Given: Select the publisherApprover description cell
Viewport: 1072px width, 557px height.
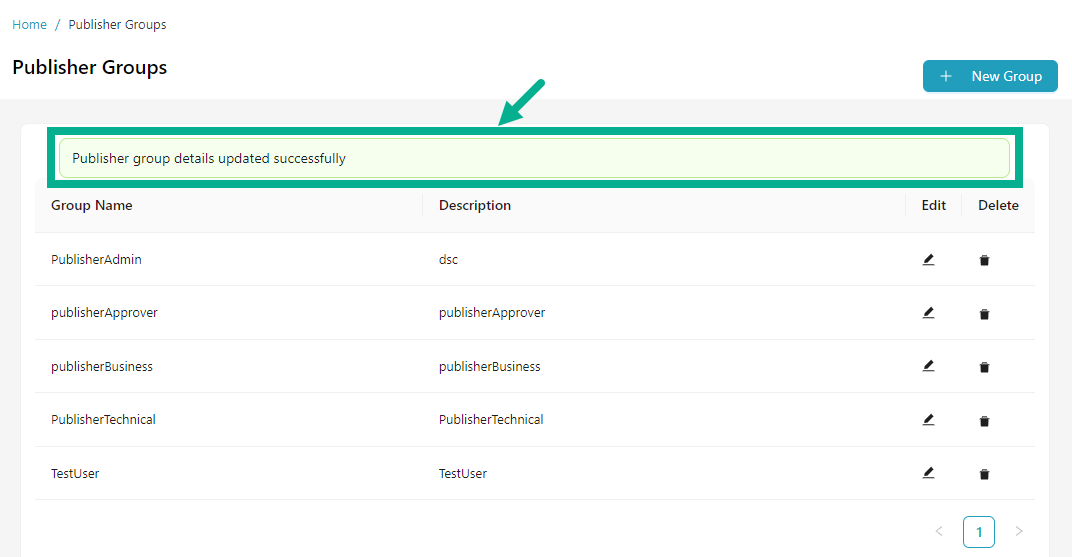Looking at the screenshot, I should (492, 313).
